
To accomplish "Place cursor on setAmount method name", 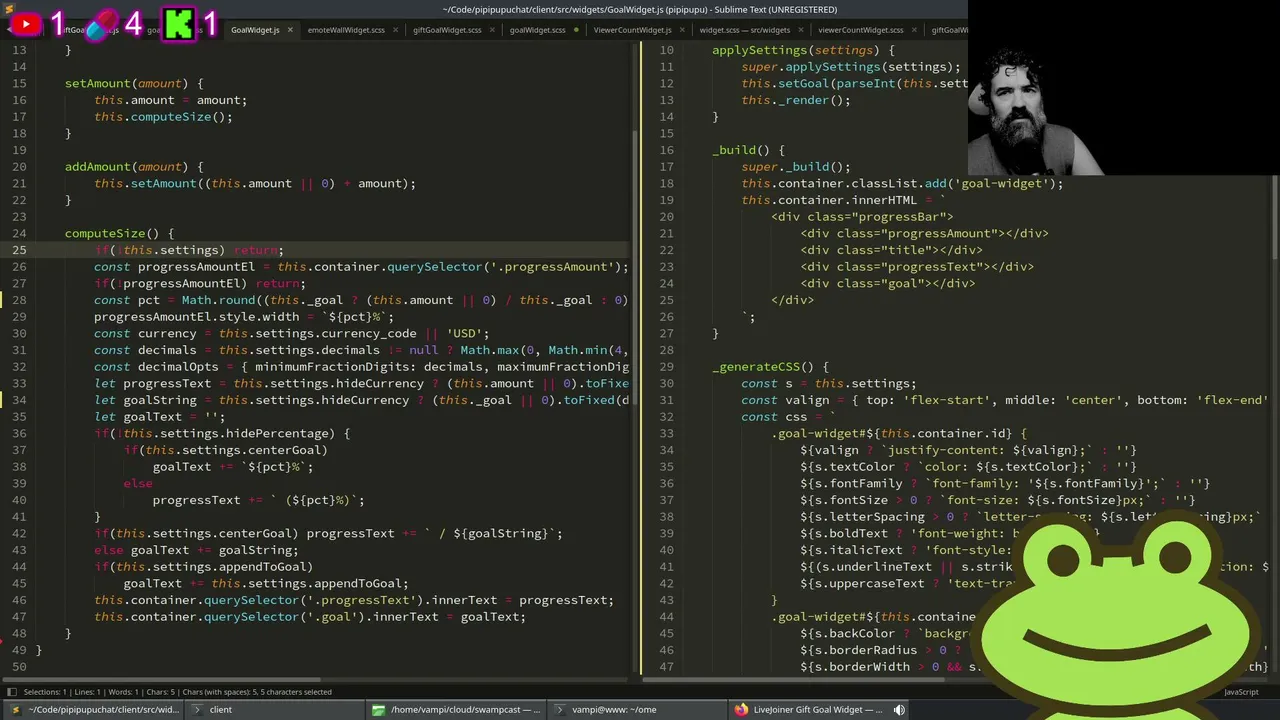I will coord(98,84).
